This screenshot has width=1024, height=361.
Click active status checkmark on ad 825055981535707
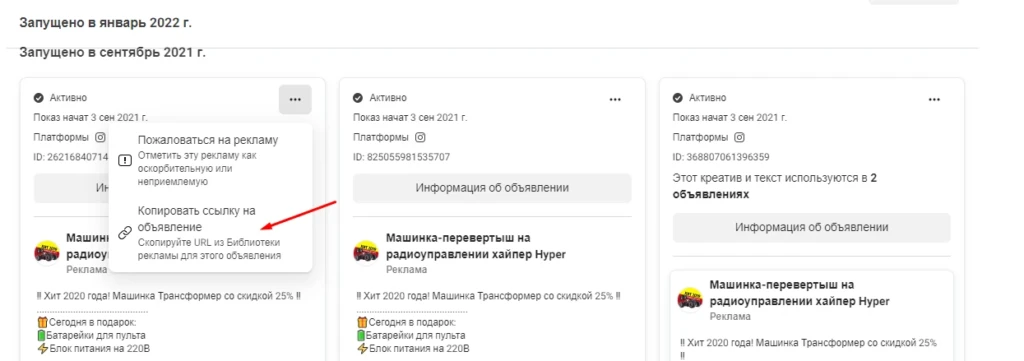coord(358,98)
